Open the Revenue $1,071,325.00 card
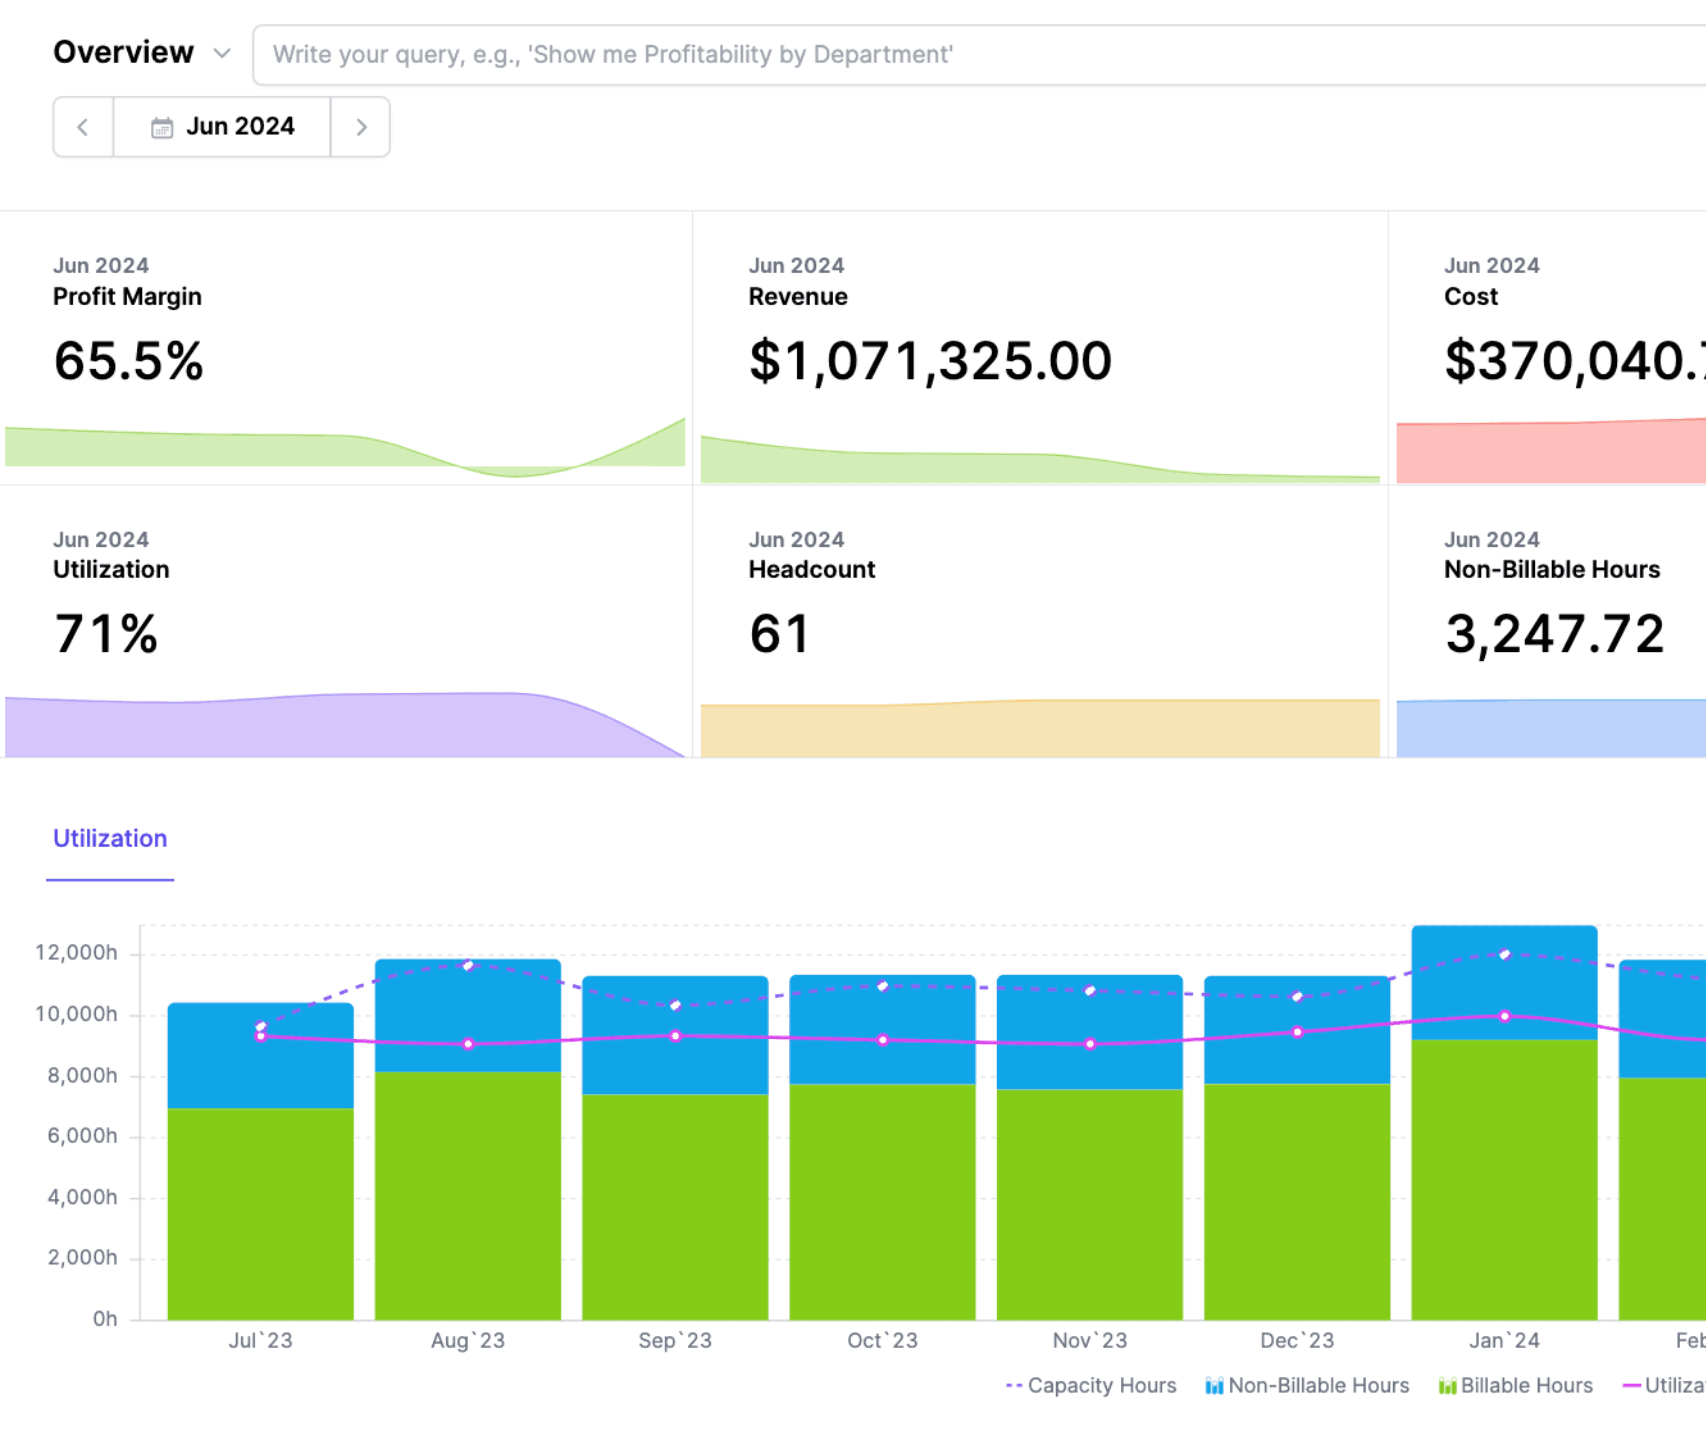1706x1440 pixels. coord(1040,348)
